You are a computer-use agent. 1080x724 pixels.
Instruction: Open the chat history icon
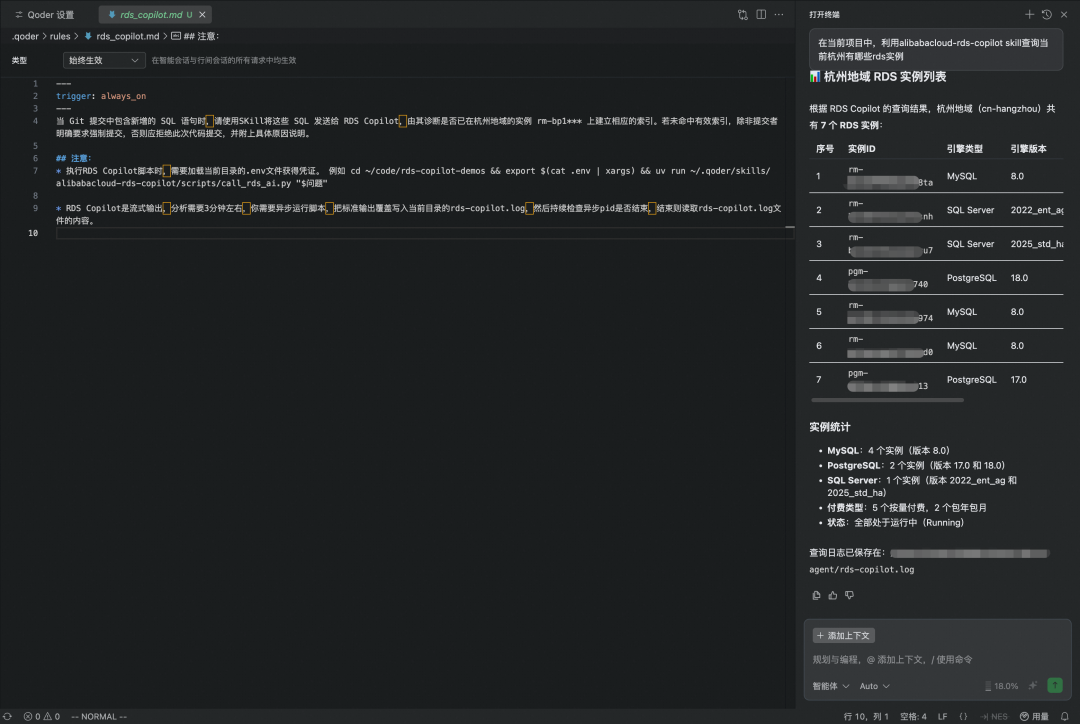click(x=1046, y=14)
